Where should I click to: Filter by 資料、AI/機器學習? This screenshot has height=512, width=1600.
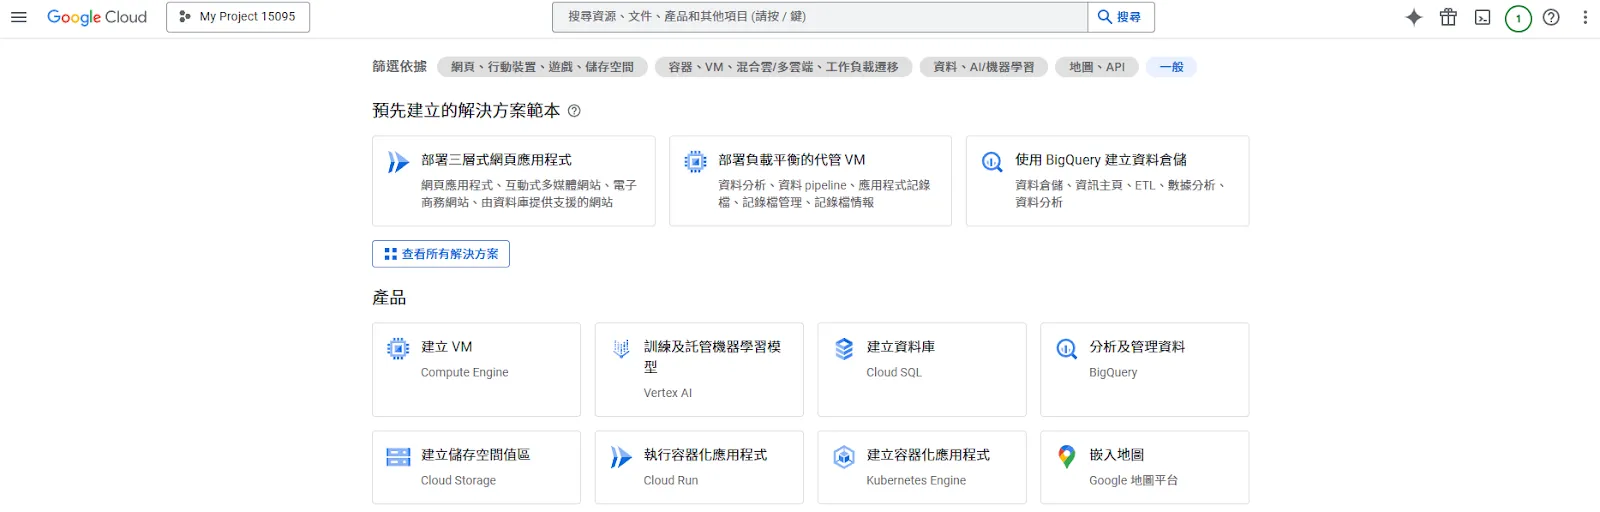[984, 67]
